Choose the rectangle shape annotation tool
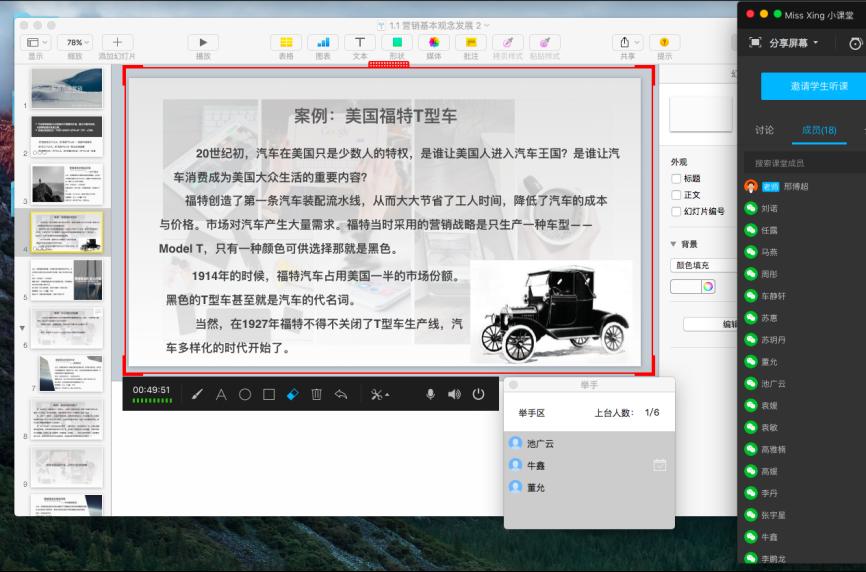The width and height of the screenshot is (866, 572). click(269, 394)
